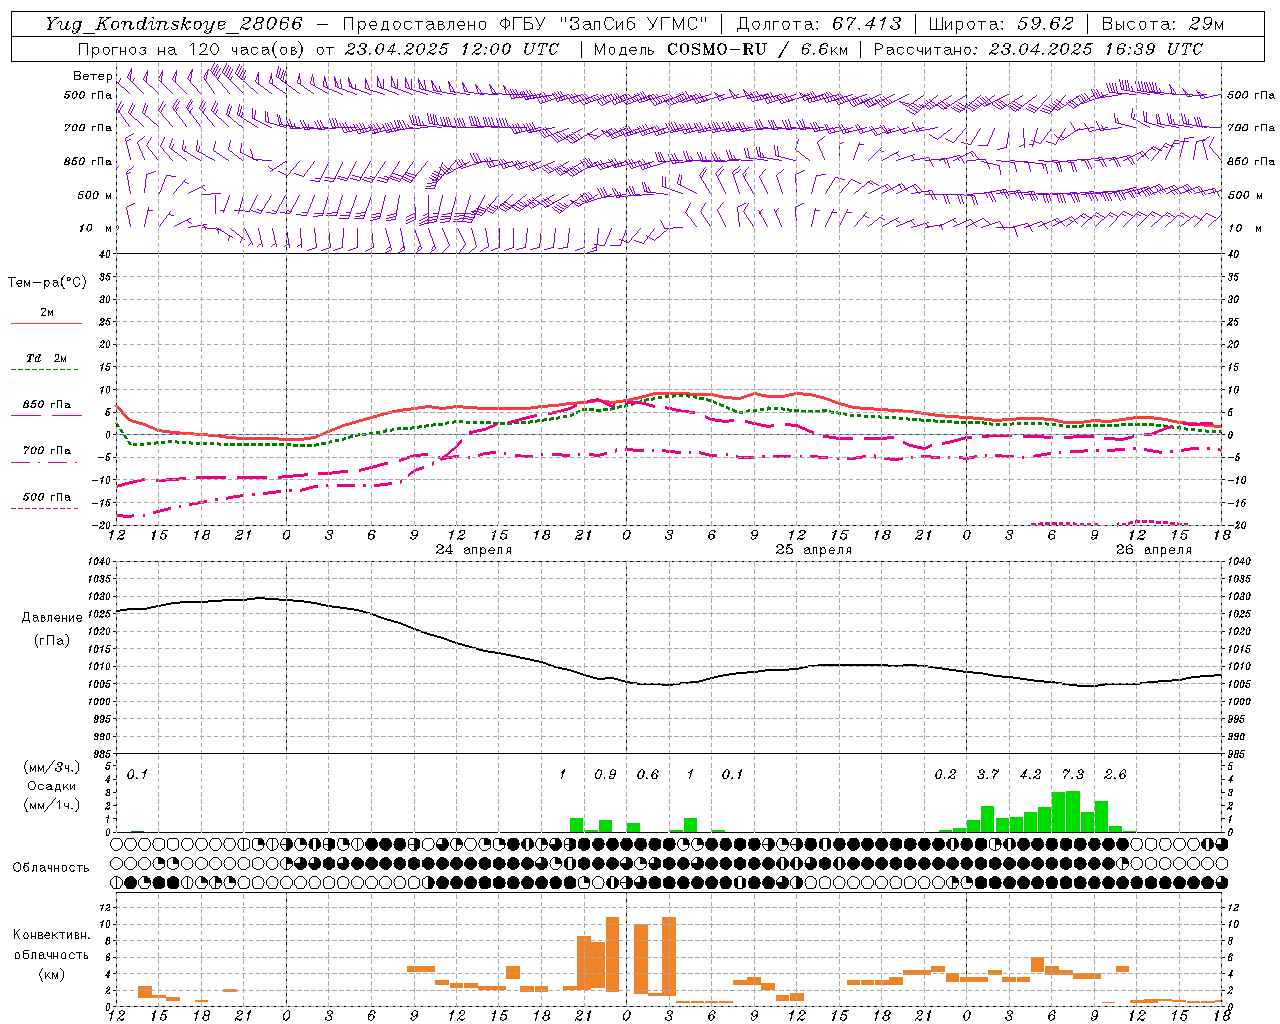The height and width of the screenshot is (1024, 1280).
Task: Click the Давление pressure panel label
Action: 52,617
